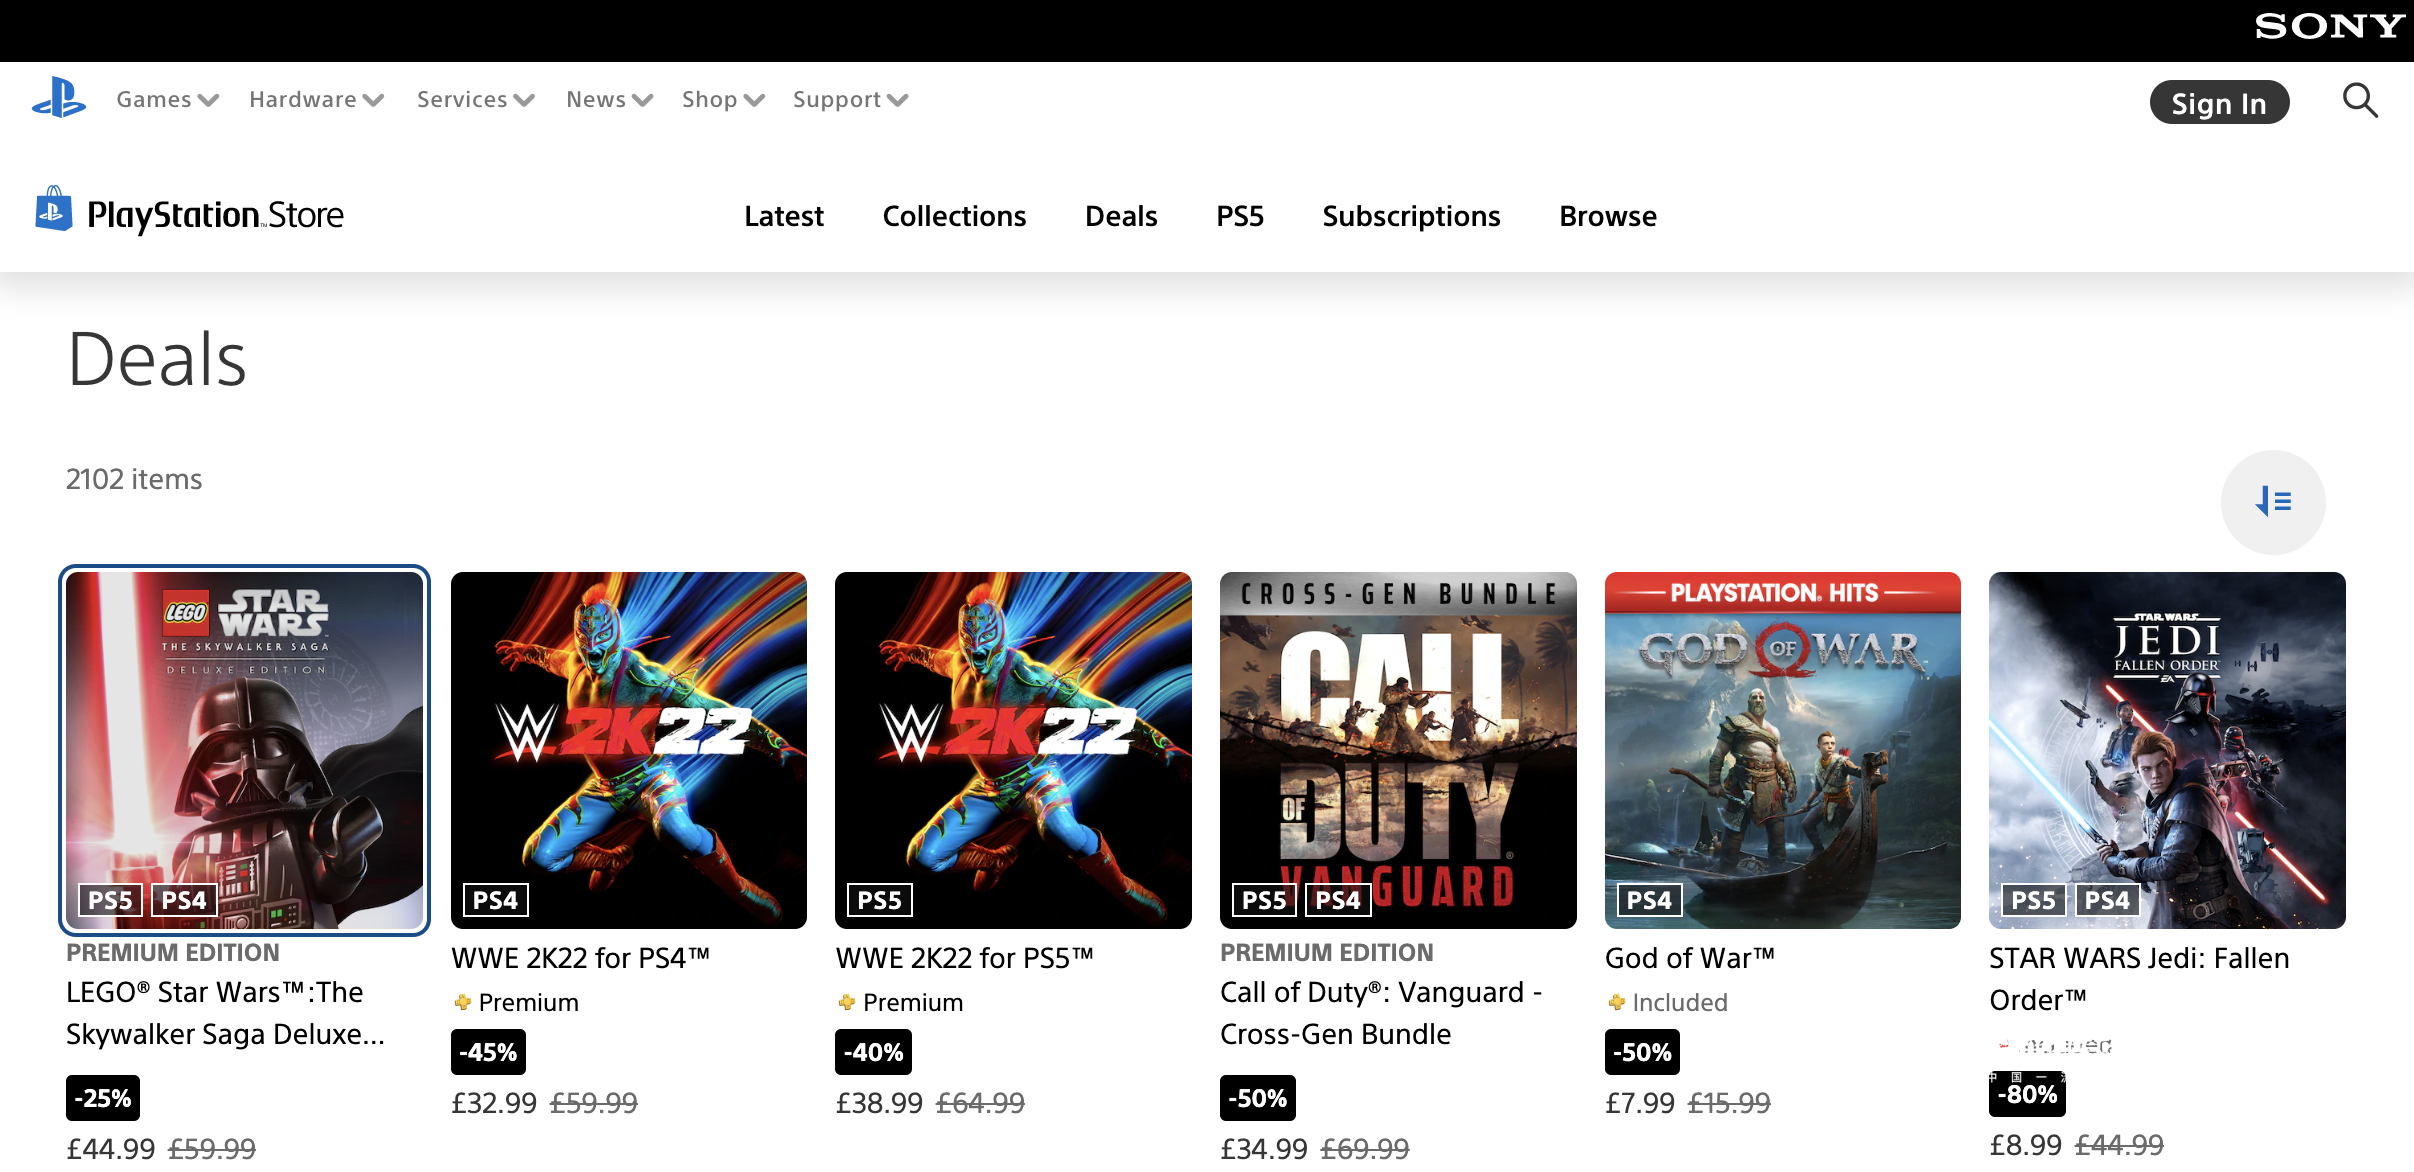Image resolution: width=2414 pixels, height=1172 pixels.
Task: Click the PlayStation Store title link
Action: (215, 214)
